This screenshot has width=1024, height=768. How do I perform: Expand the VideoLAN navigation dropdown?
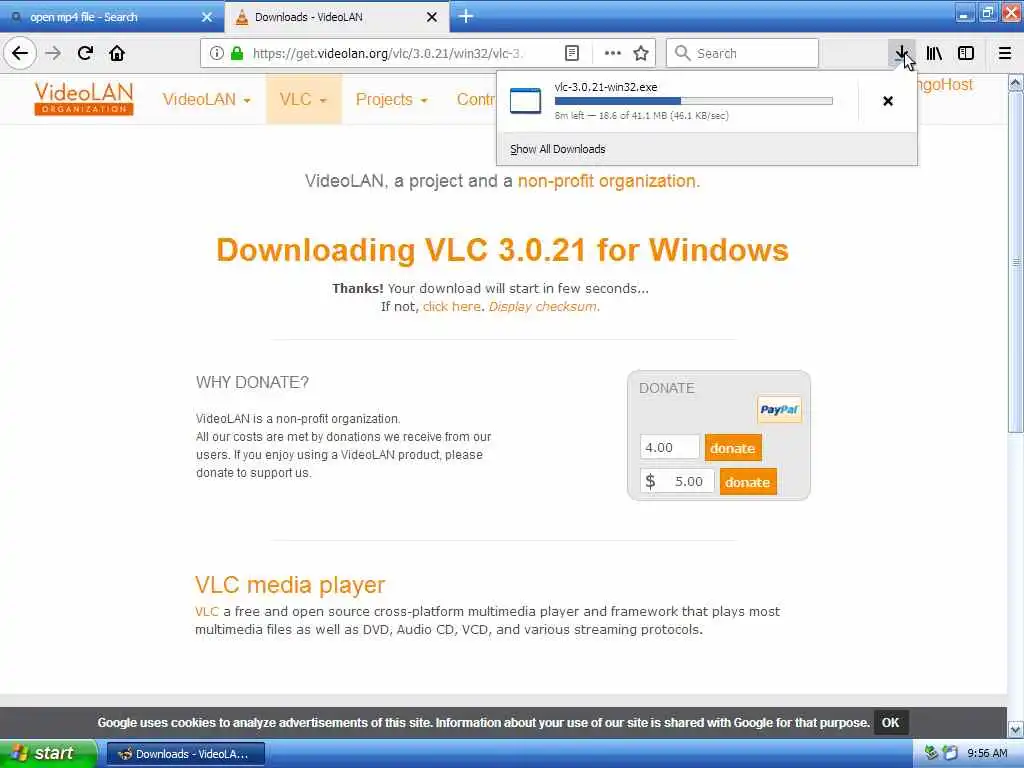206,99
